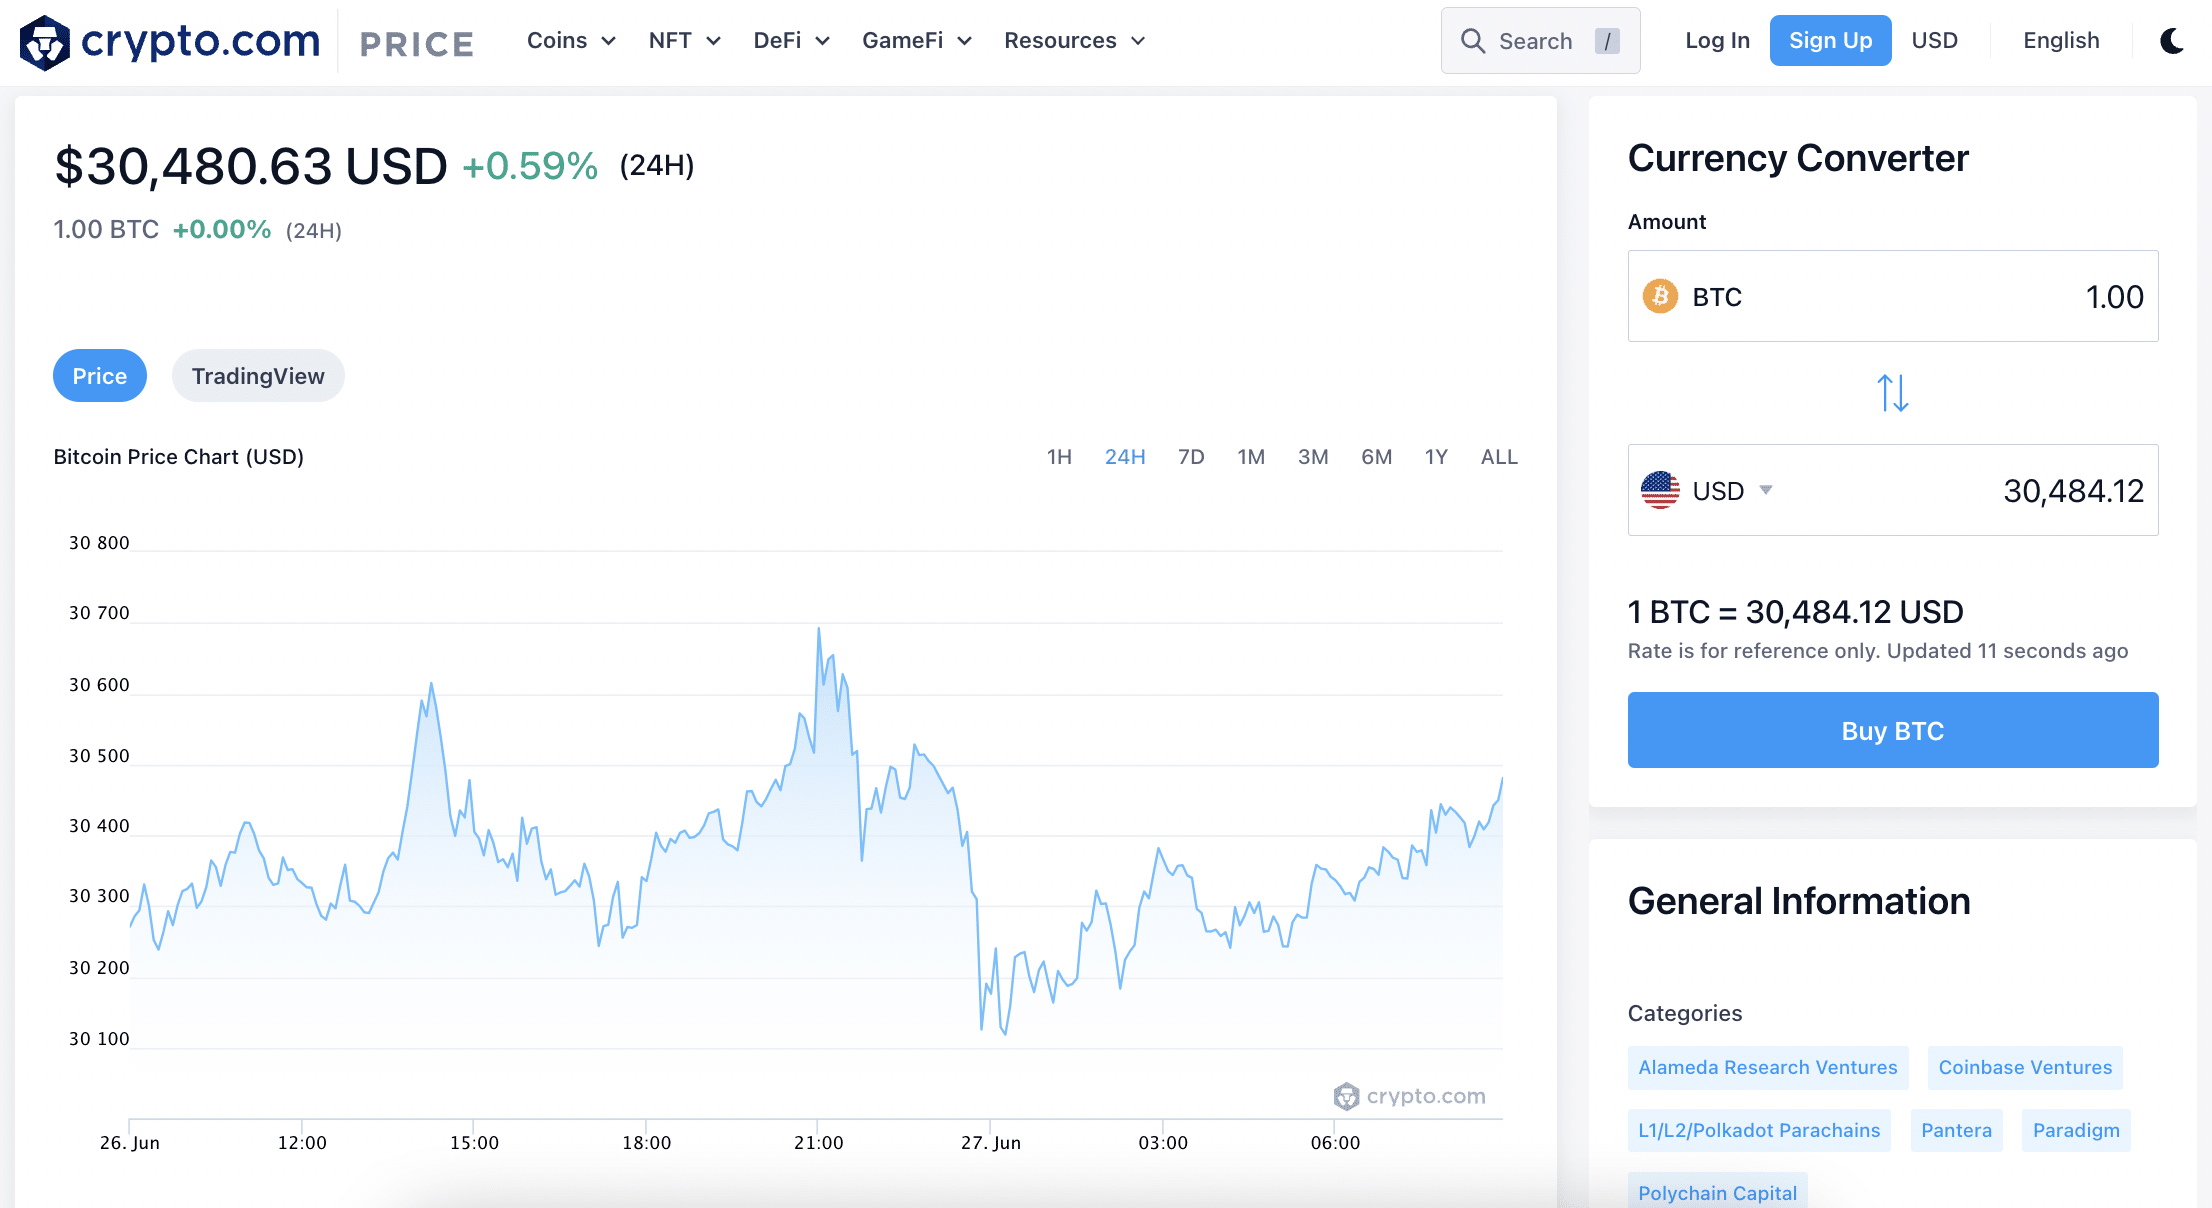2212x1208 pixels.
Task: Expand the GameFi menu
Action: pos(916,41)
